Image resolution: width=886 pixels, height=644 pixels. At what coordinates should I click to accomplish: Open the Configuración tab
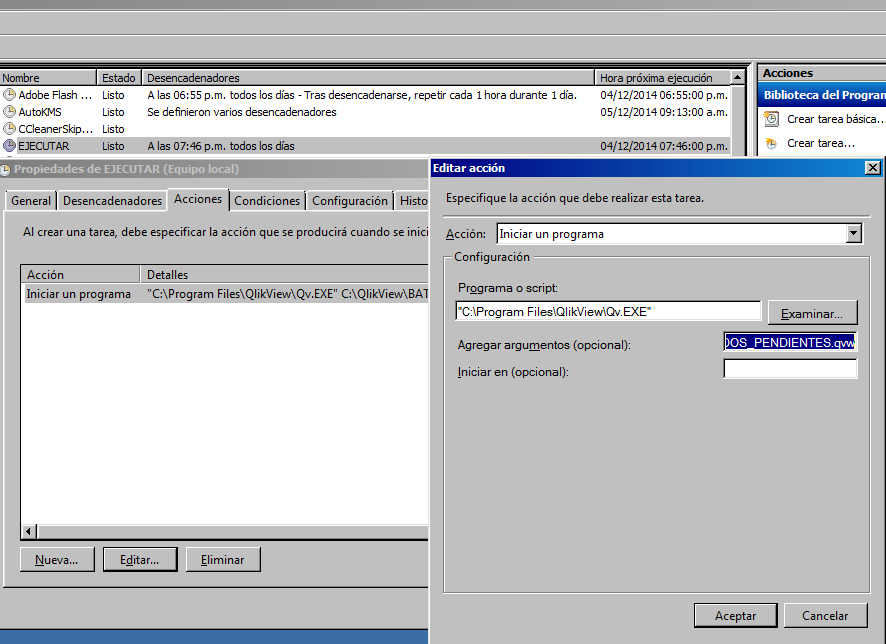point(352,200)
